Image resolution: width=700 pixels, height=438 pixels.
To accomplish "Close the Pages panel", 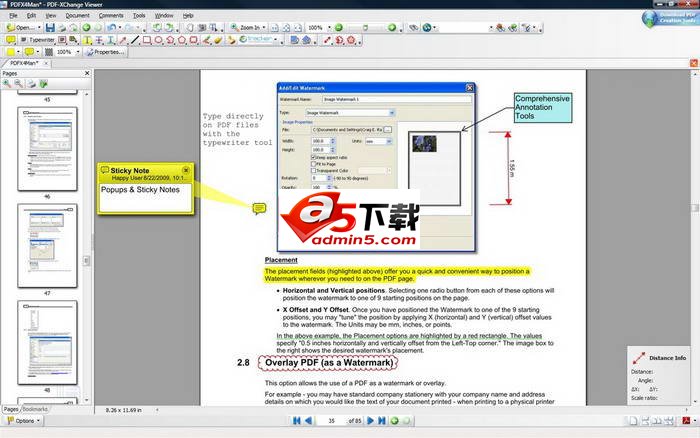I will click(x=87, y=73).
